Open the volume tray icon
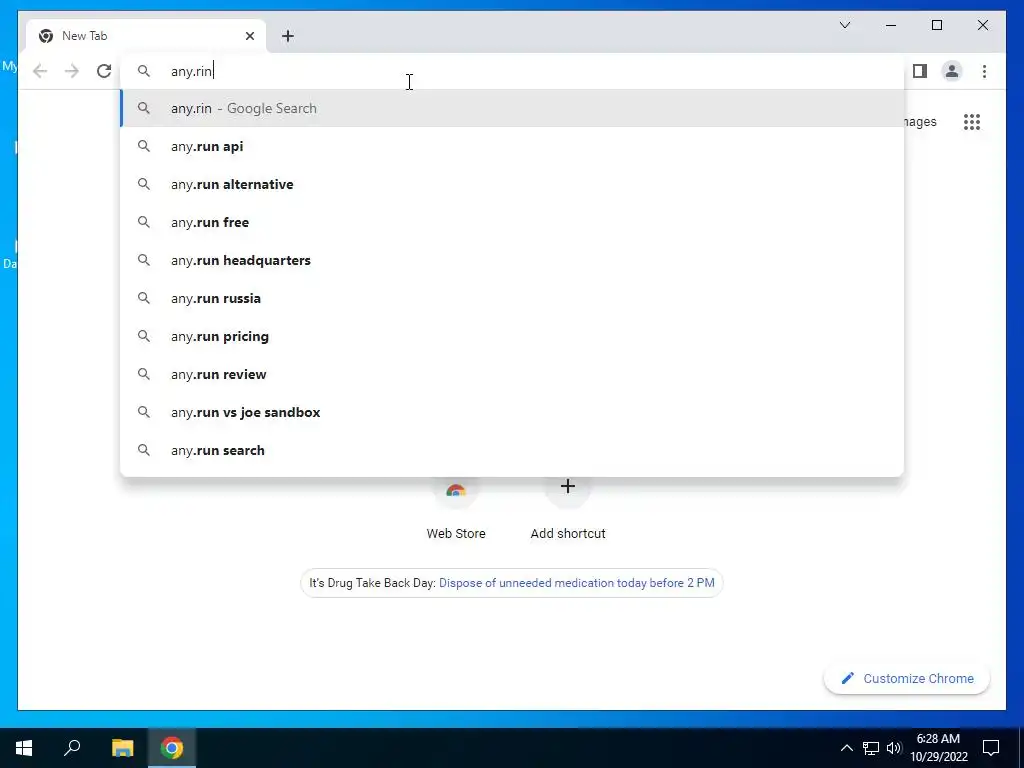 (894, 748)
